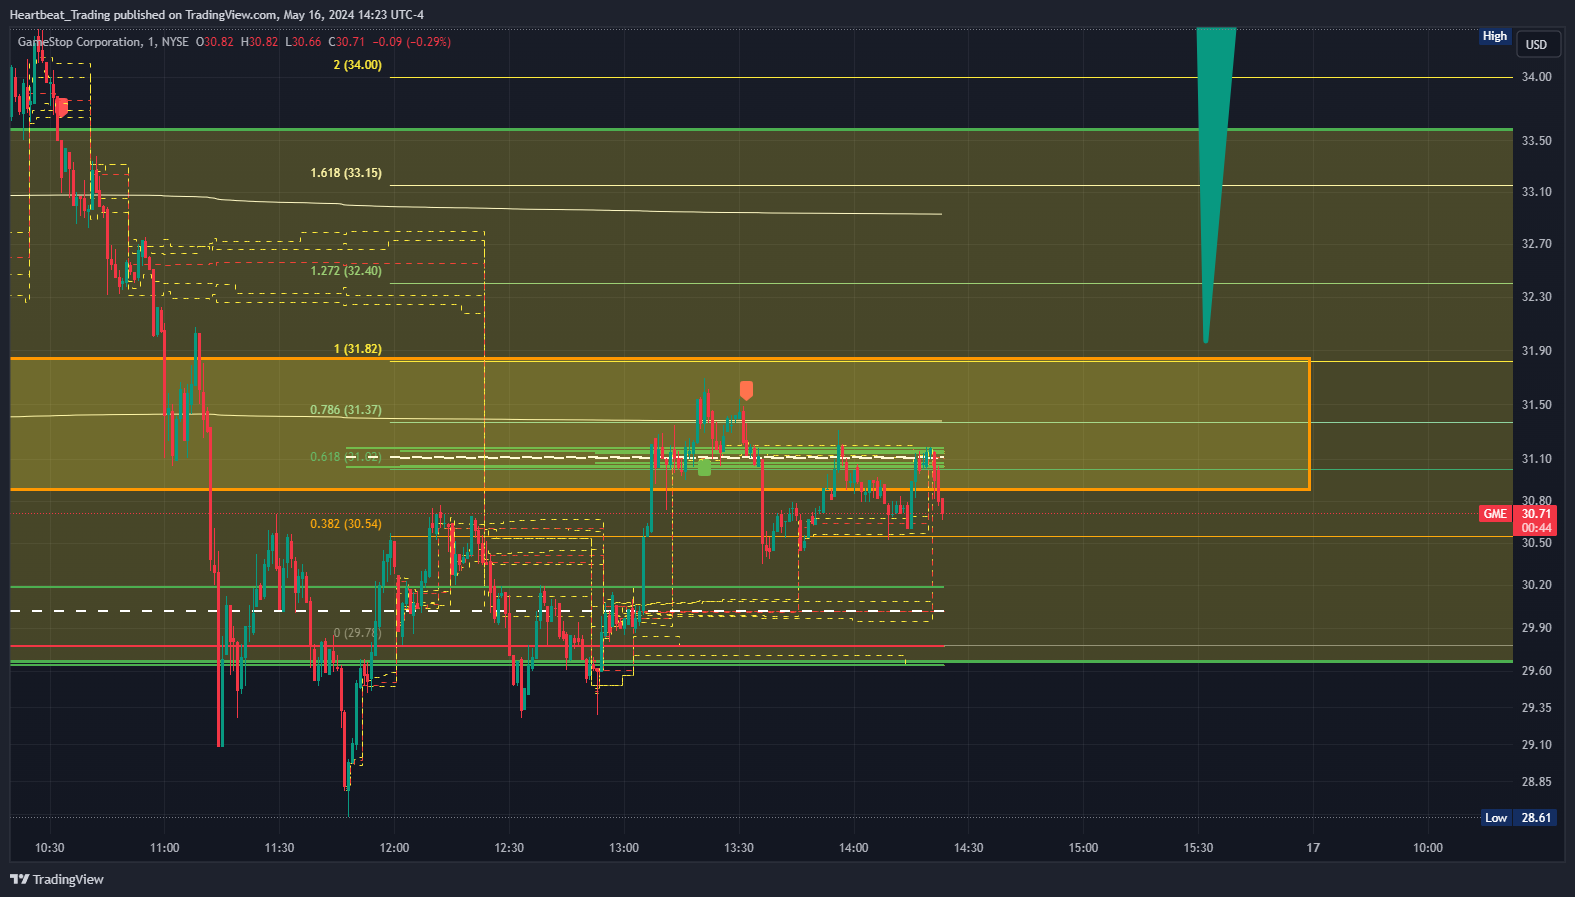
Task: Select the Fibonacci label 0 (29.78)
Action: [x=358, y=633]
